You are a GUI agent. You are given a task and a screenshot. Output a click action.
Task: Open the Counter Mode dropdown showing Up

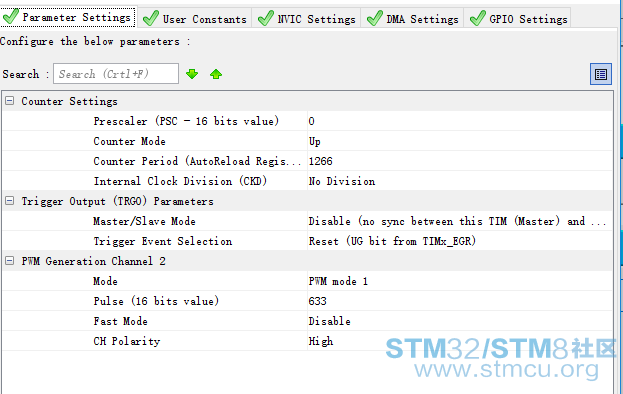tap(460, 141)
